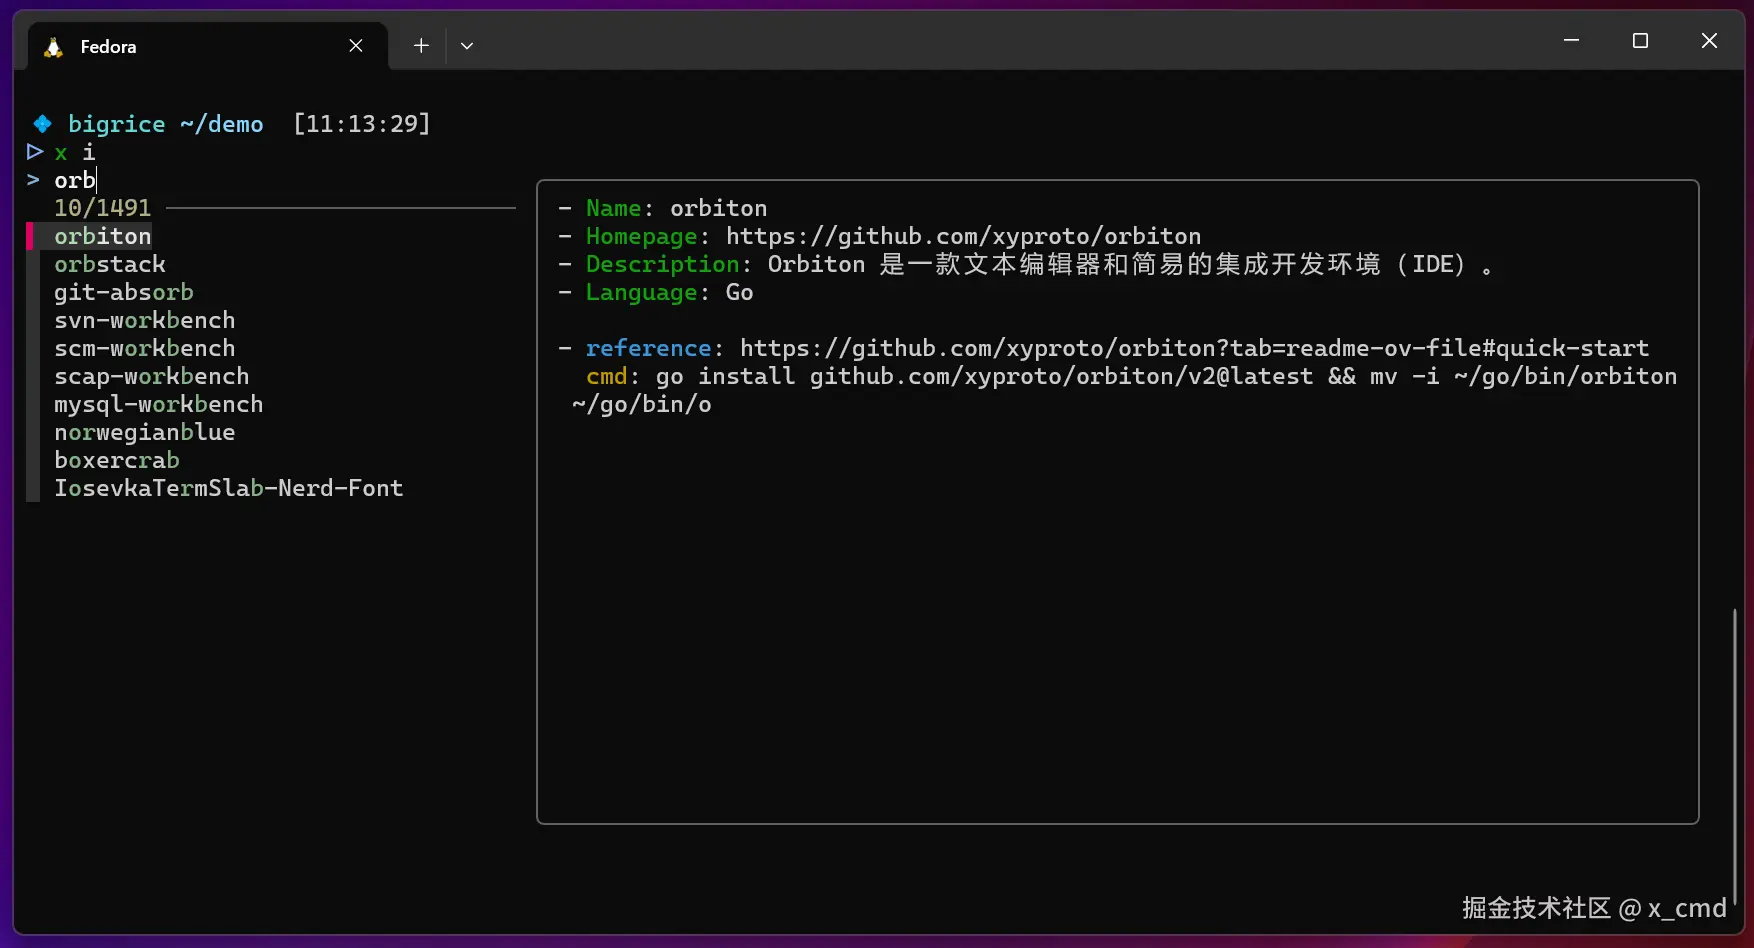Click the bigrice ~/demo prompt path
Viewport: 1754px width, 948px height.
pos(166,124)
